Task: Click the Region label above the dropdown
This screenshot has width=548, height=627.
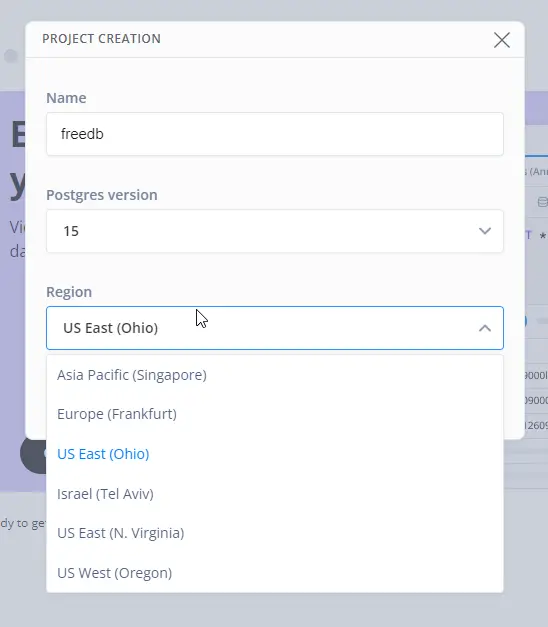Action: coord(69,292)
